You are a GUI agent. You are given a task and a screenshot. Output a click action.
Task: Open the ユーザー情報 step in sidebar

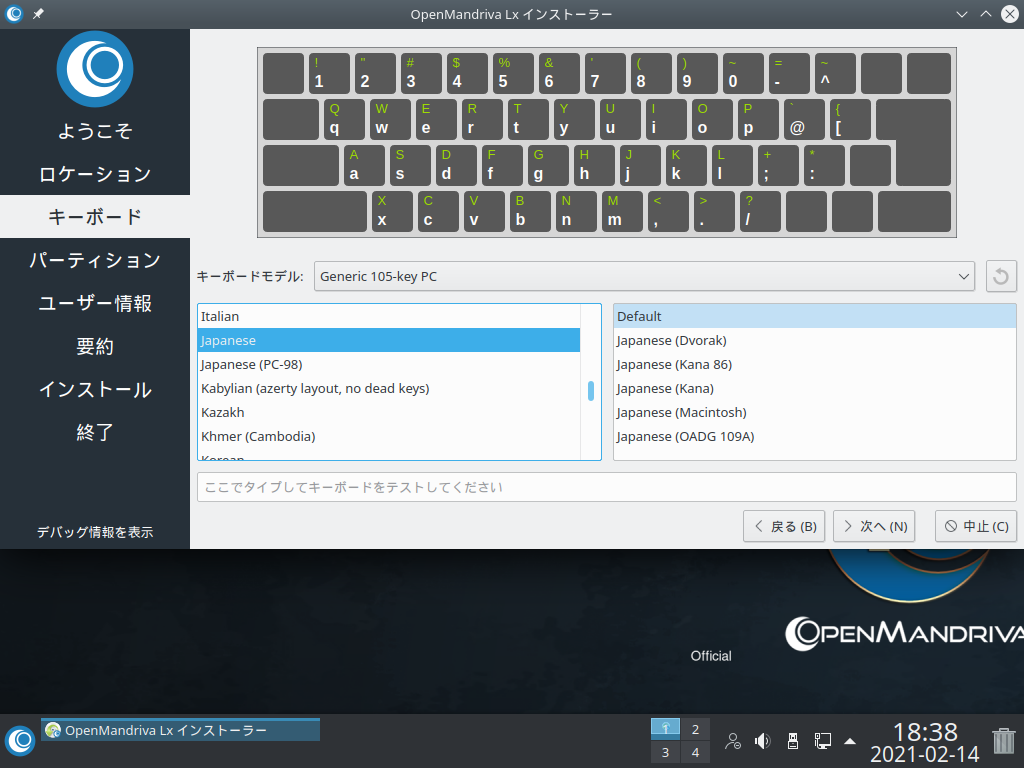[95, 303]
